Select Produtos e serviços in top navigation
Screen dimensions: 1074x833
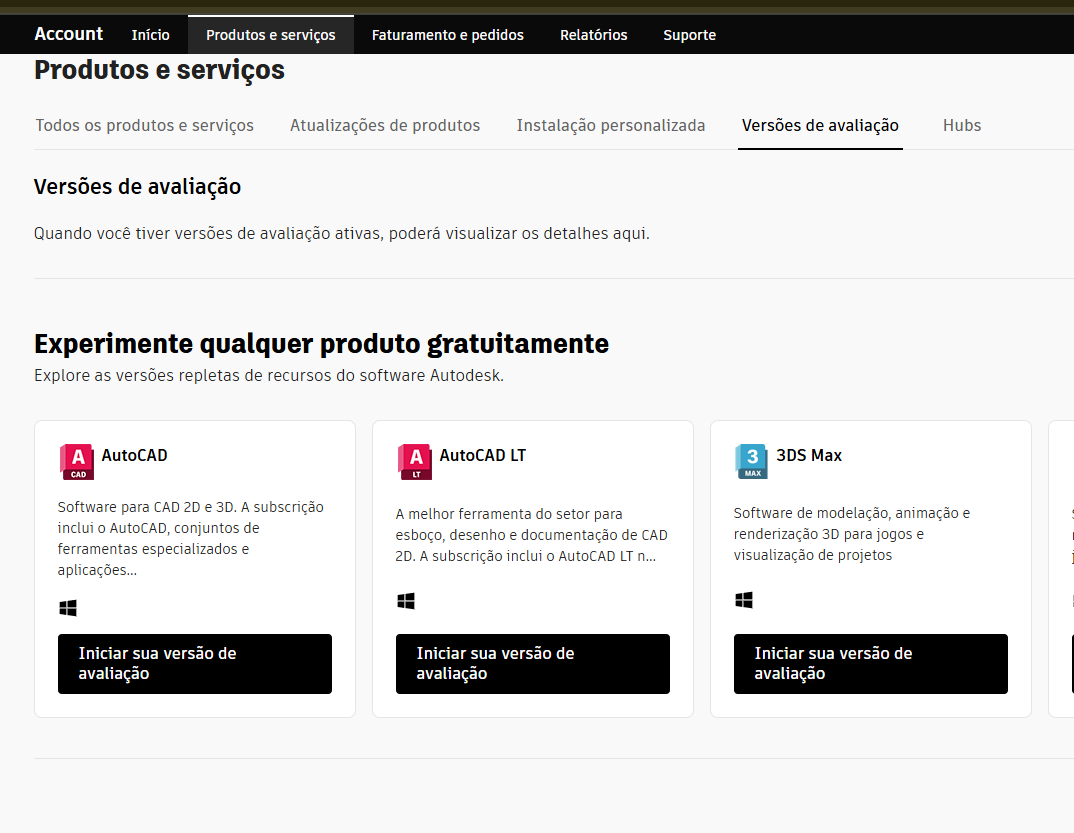[x=271, y=35]
